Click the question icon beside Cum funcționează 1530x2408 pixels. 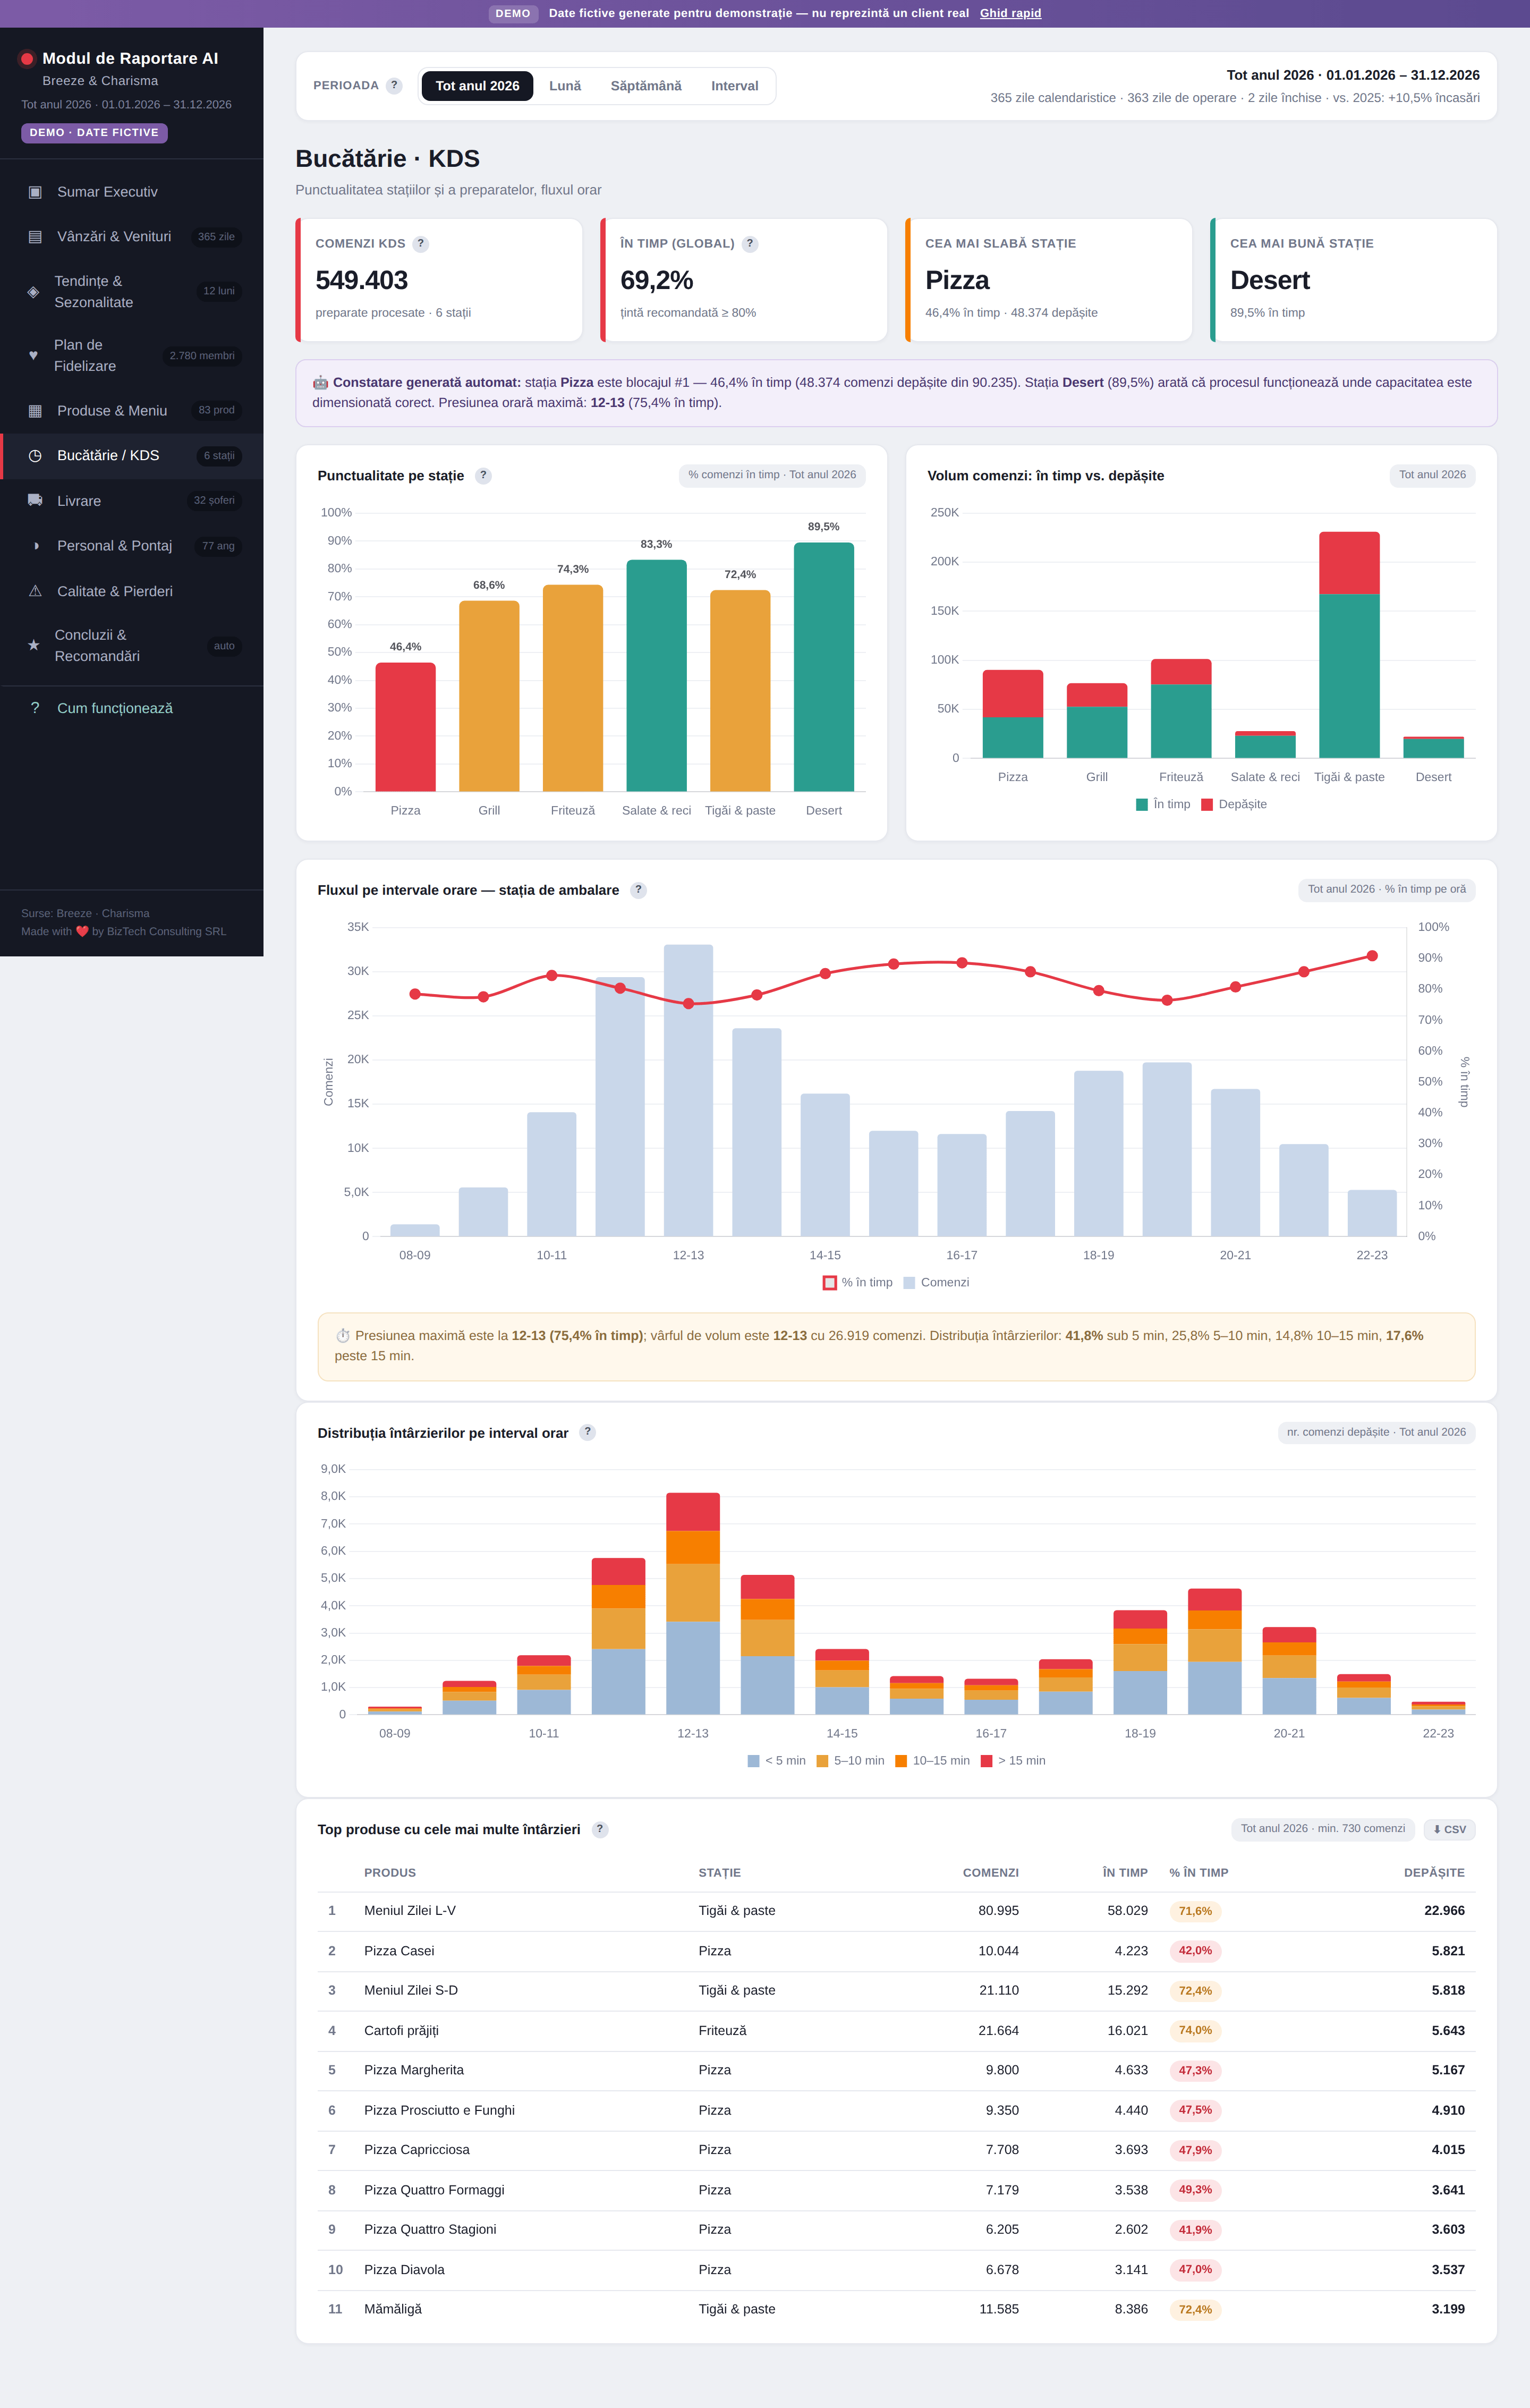[35, 708]
